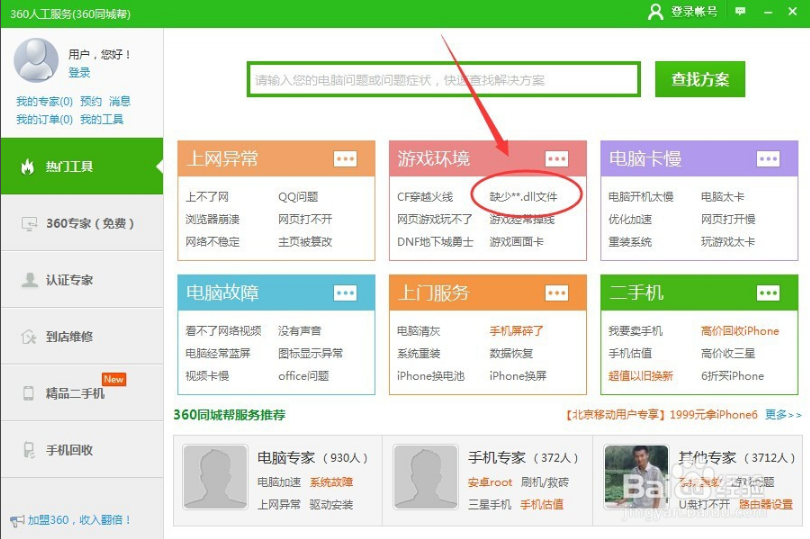
Task: Select the 热门工具 sidebar tab
Action: 81,167
